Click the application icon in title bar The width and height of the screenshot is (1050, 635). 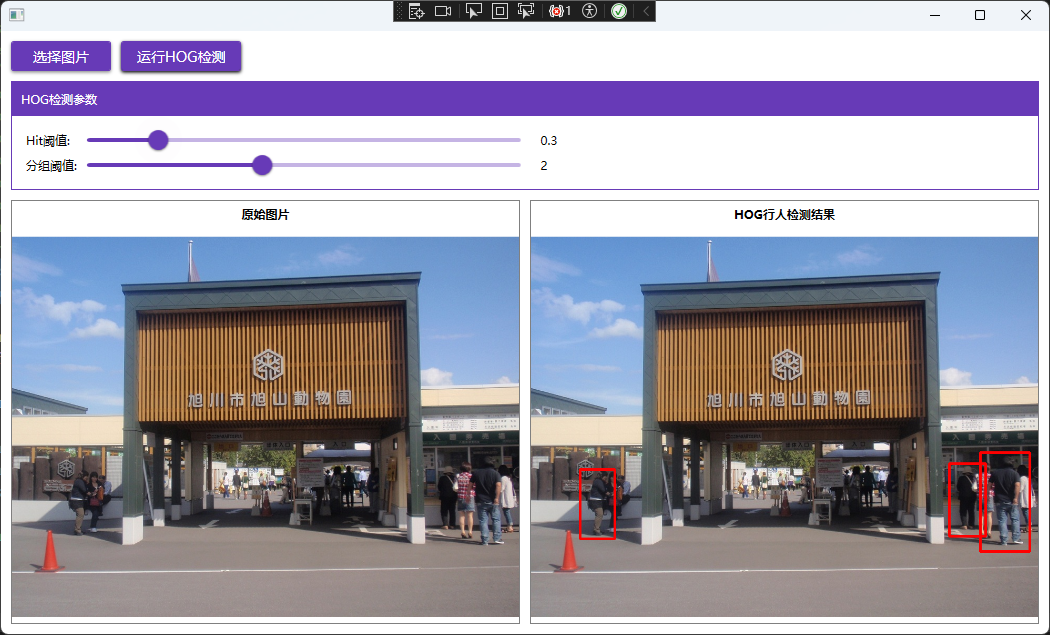17,15
